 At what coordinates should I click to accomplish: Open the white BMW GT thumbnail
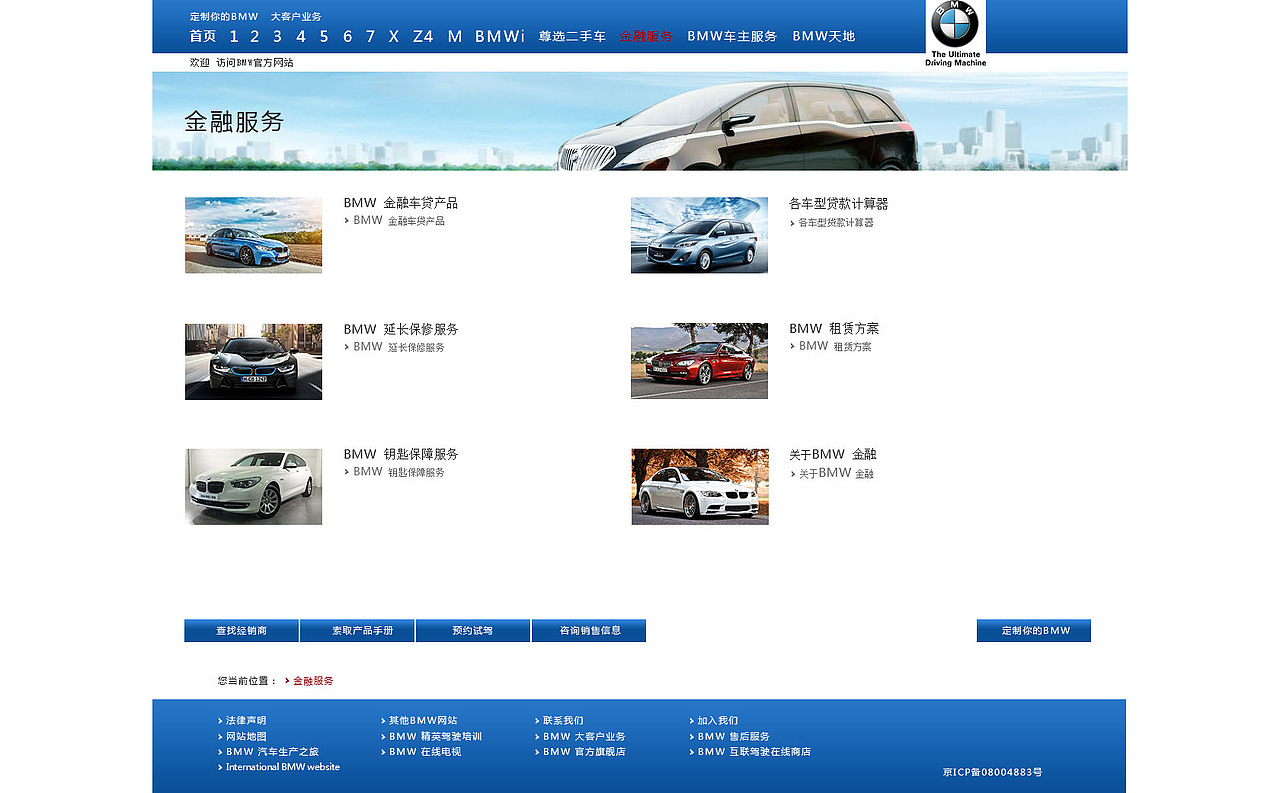click(x=253, y=487)
